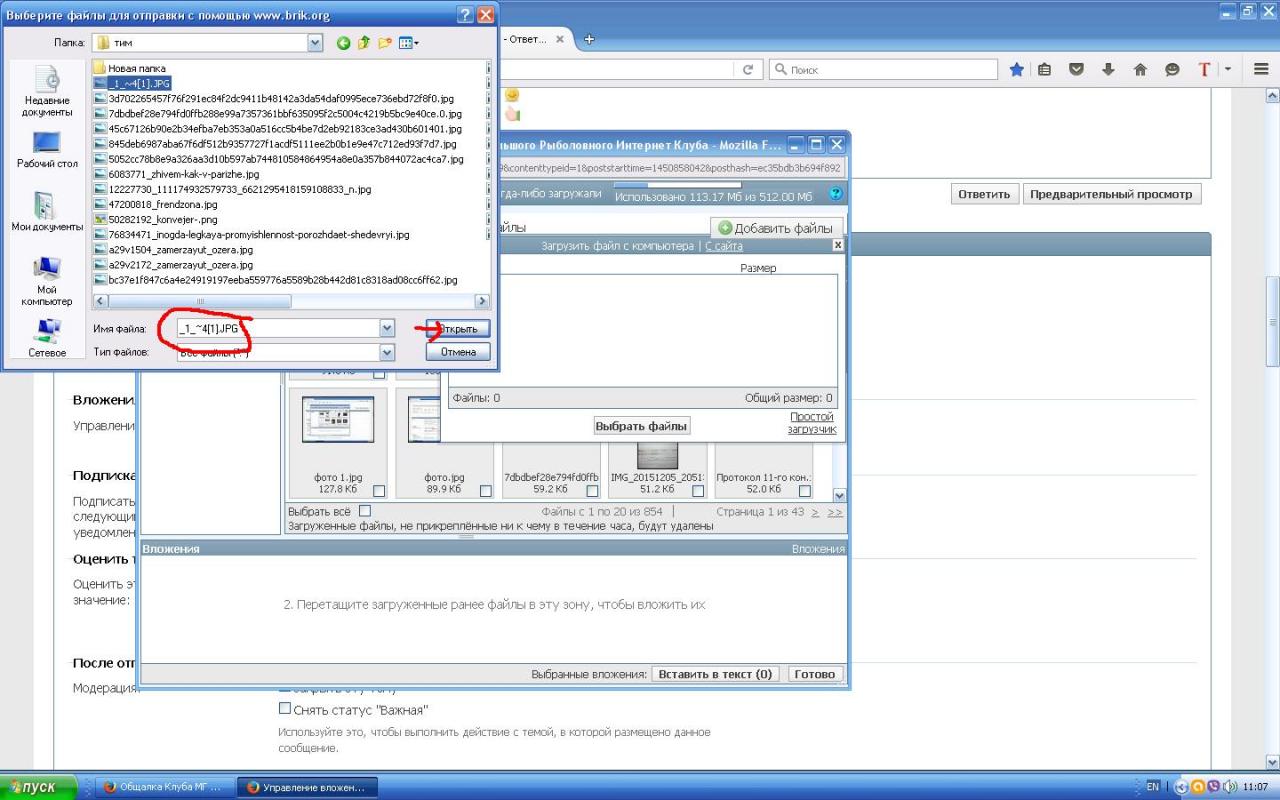Go to Firefox home page icon
The width and height of the screenshot is (1280, 800).
1139,69
